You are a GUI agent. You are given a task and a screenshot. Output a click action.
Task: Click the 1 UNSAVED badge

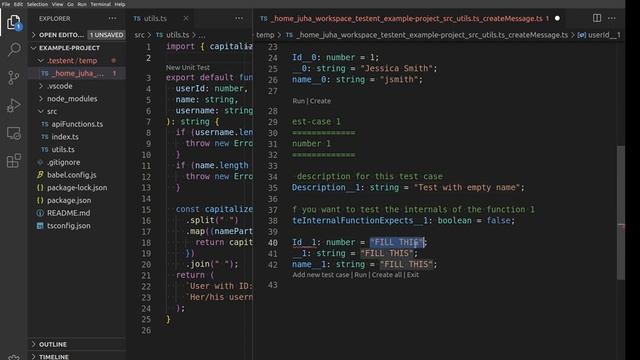[x=107, y=35]
